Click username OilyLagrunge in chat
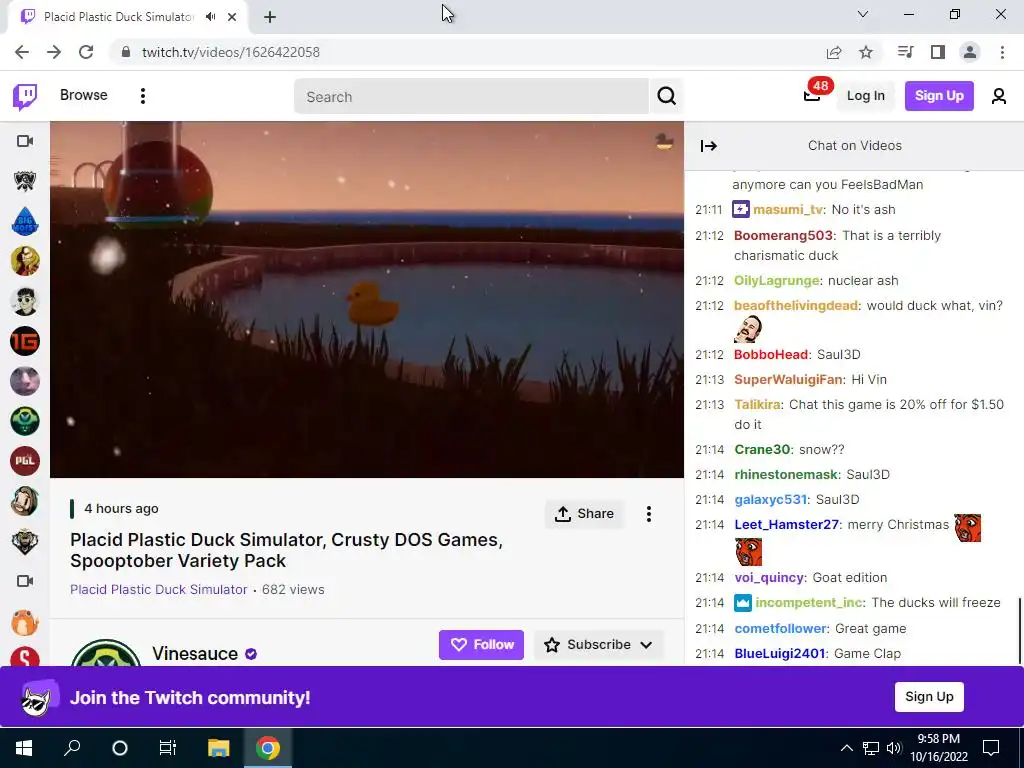Screen dimensions: 1024x768 click(776, 280)
